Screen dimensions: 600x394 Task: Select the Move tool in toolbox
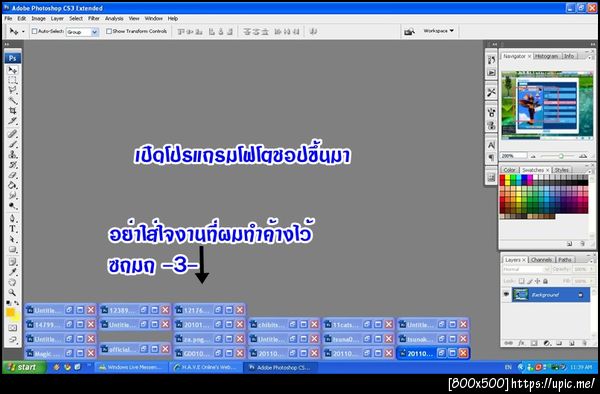13,70
